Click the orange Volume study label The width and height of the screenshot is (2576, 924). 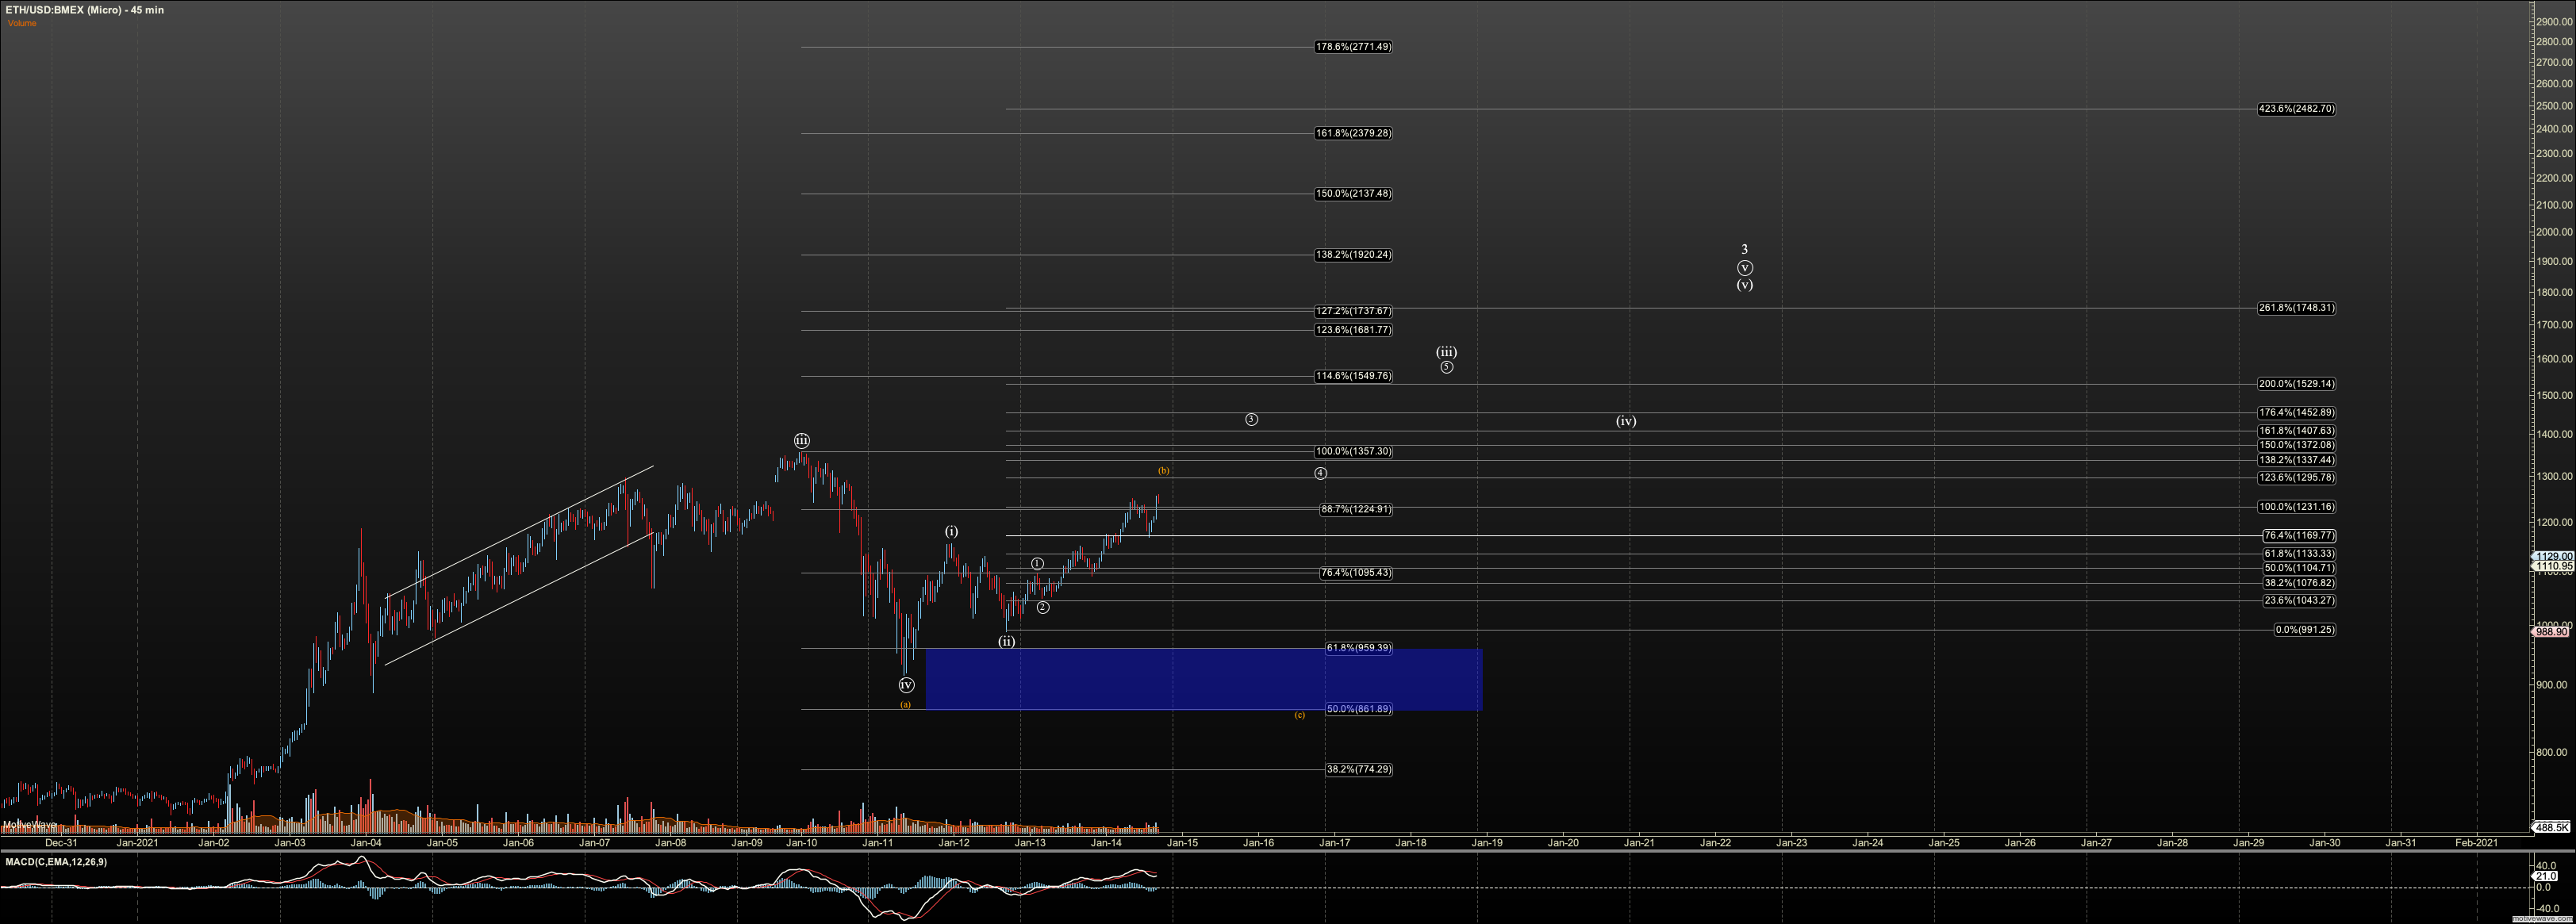tap(21, 23)
